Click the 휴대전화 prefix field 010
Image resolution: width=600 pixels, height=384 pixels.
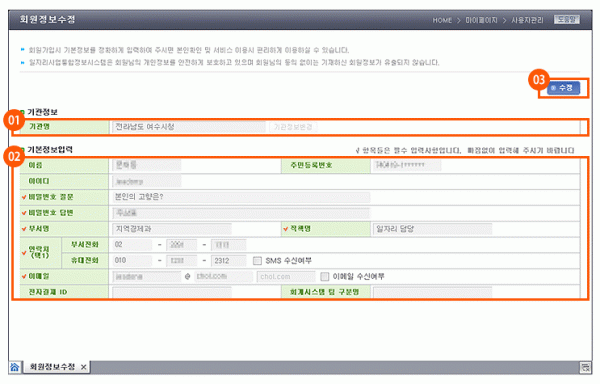point(132,260)
